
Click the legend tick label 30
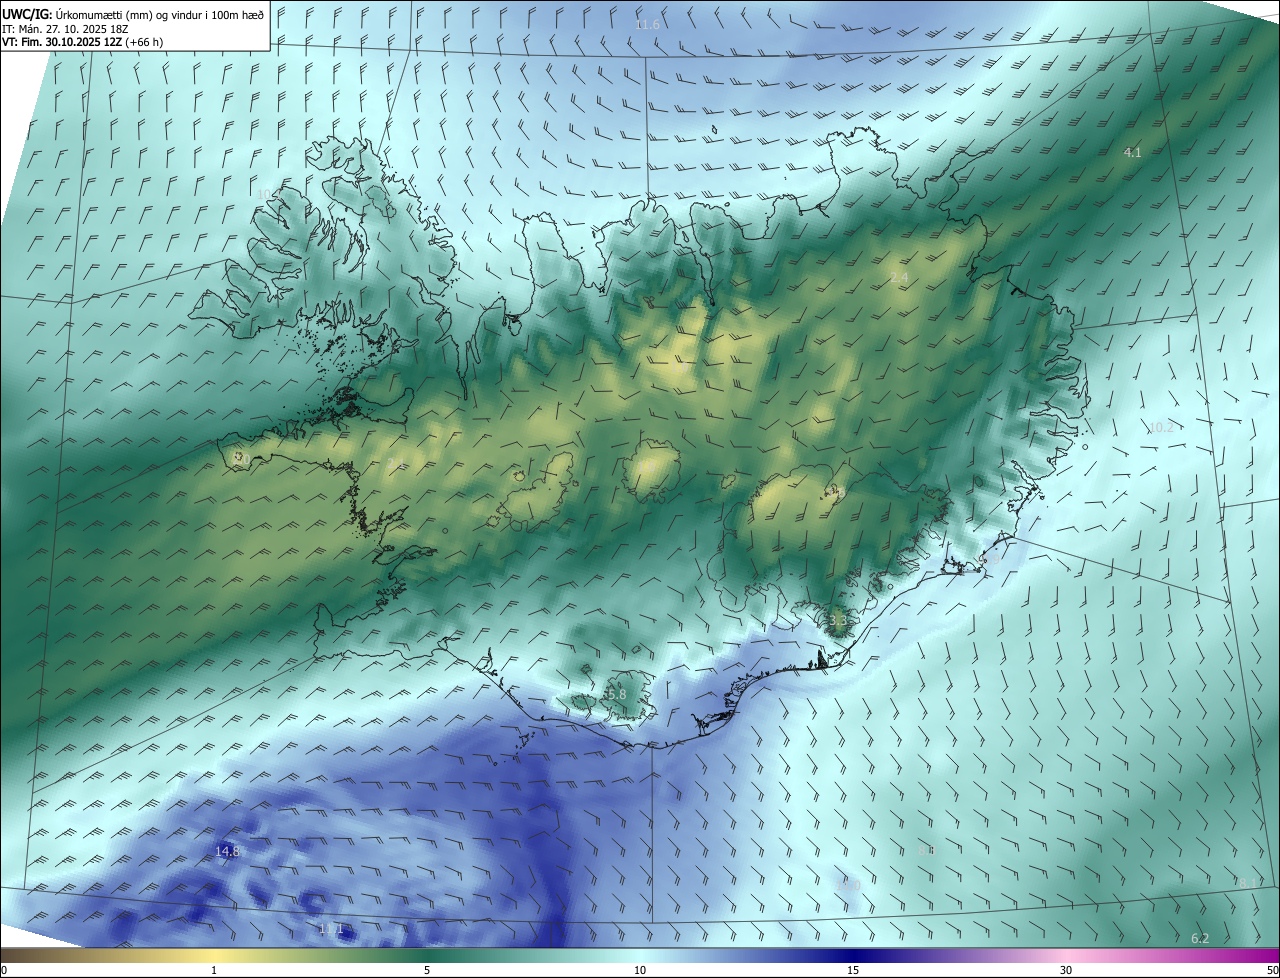pyautogui.click(x=1066, y=970)
